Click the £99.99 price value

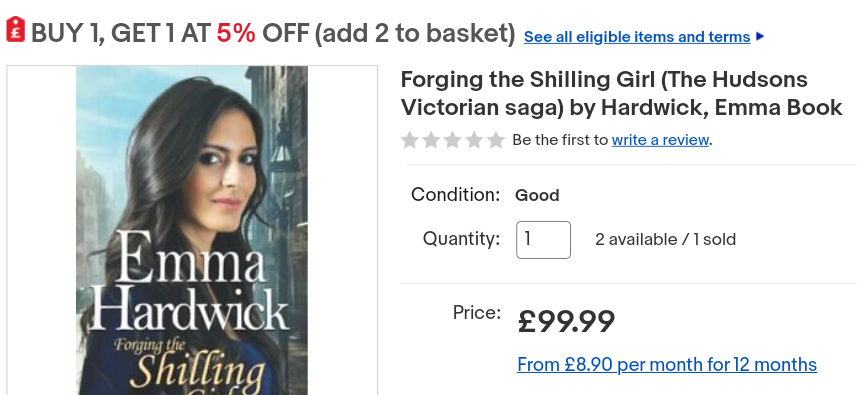[x=566, y=322]
